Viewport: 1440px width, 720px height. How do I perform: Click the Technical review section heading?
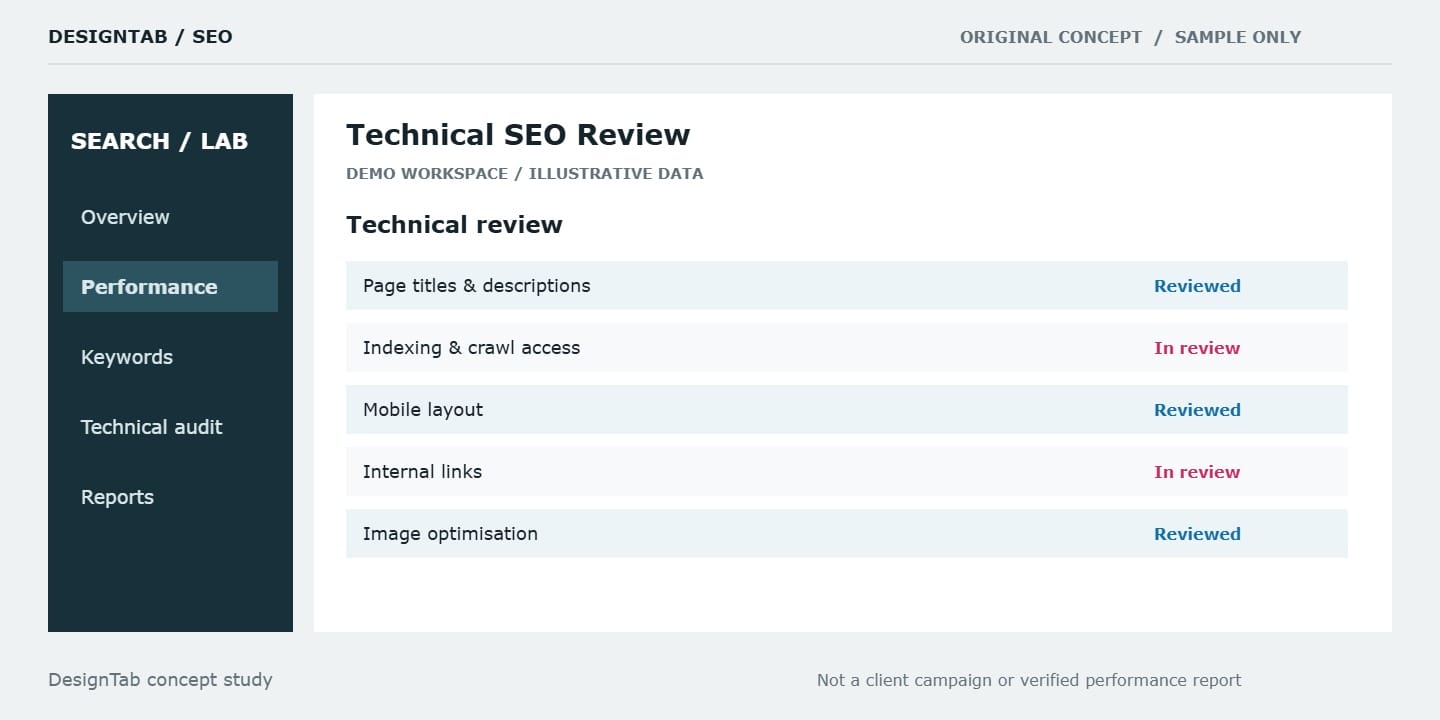[454, 225]
